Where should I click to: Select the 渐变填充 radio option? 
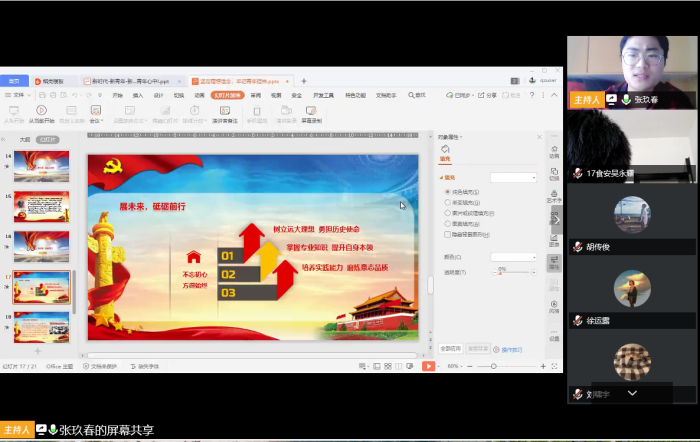click(x=446, y=202)
